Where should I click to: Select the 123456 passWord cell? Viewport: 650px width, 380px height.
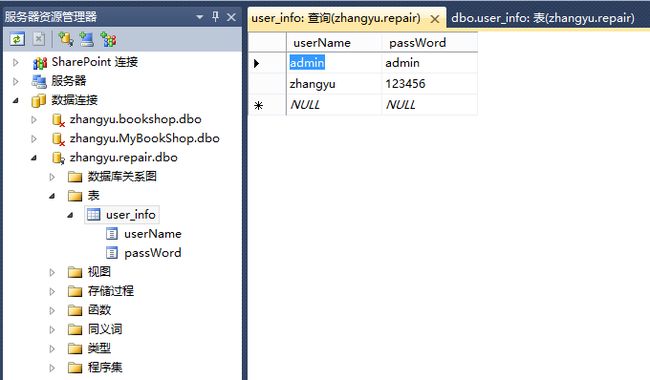(x=429, y=84)
